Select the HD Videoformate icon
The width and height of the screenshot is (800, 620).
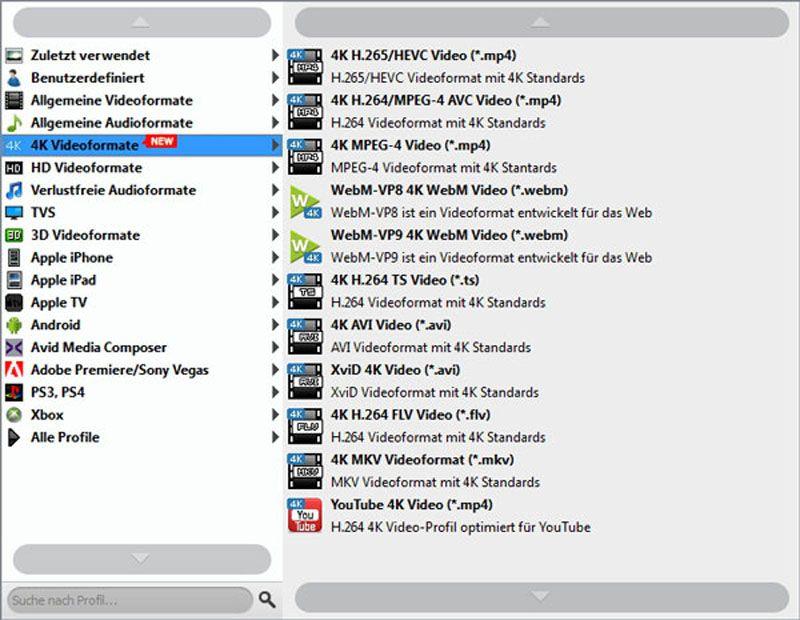[13, 167]
